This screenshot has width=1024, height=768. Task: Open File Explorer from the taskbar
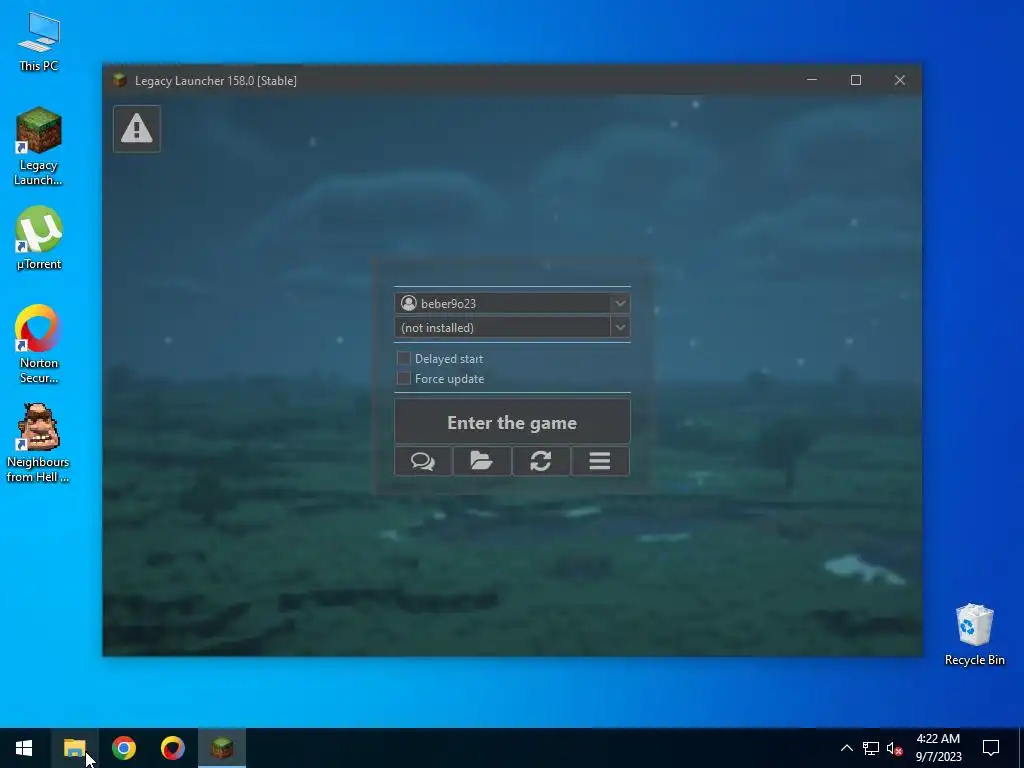(74, 748)
